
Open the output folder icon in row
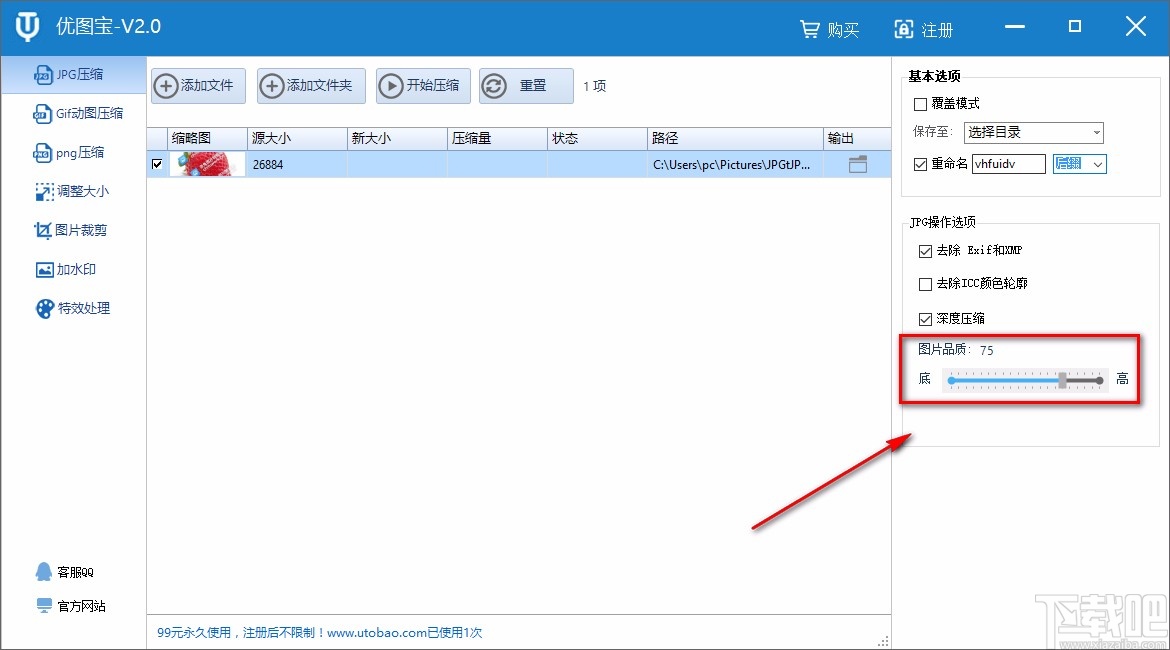[x=858, y=164]
